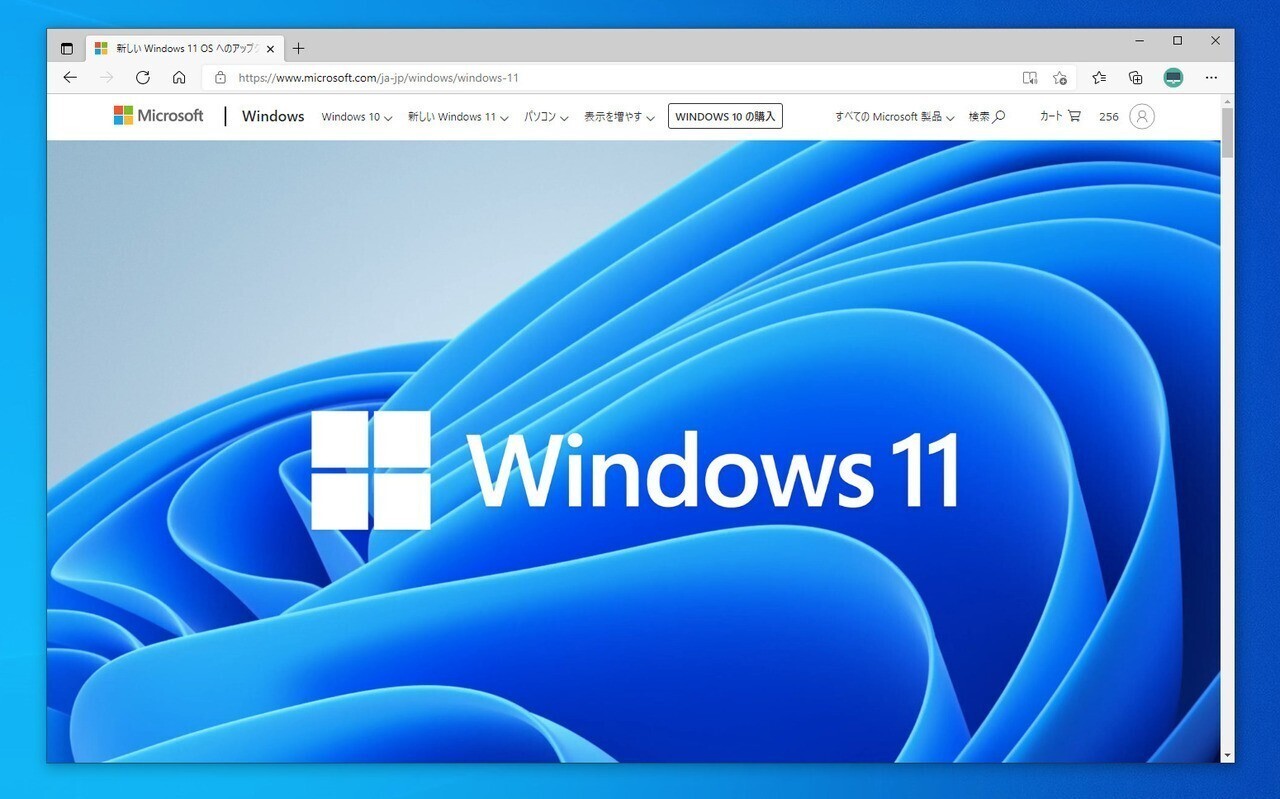Expand the すべての Microsoft 製品 menu

(x=895, y=117)
